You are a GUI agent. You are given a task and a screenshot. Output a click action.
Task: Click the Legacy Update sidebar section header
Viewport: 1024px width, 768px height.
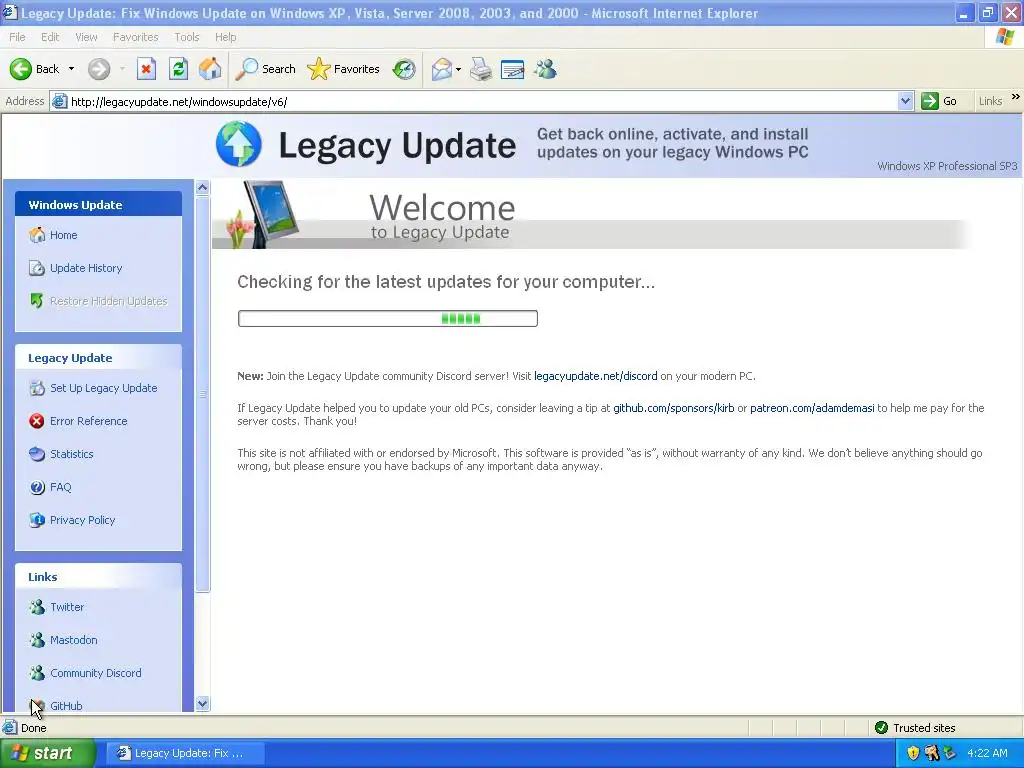click(99, 358)
